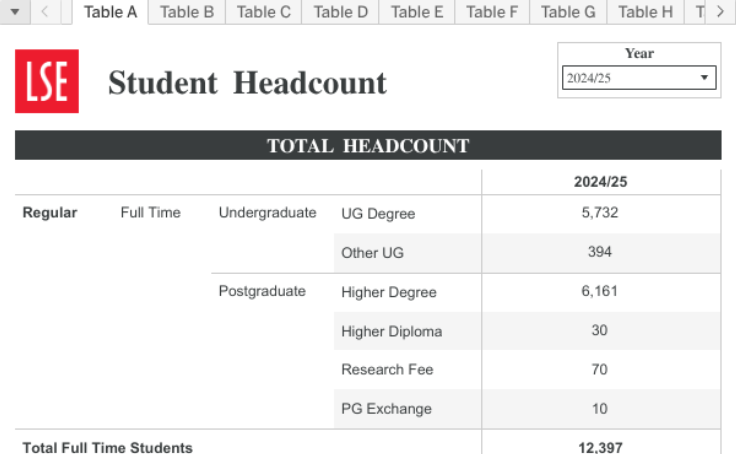Switch to the Table A tab
Screen dimensions: 736x454
click(x=110, y=12)
